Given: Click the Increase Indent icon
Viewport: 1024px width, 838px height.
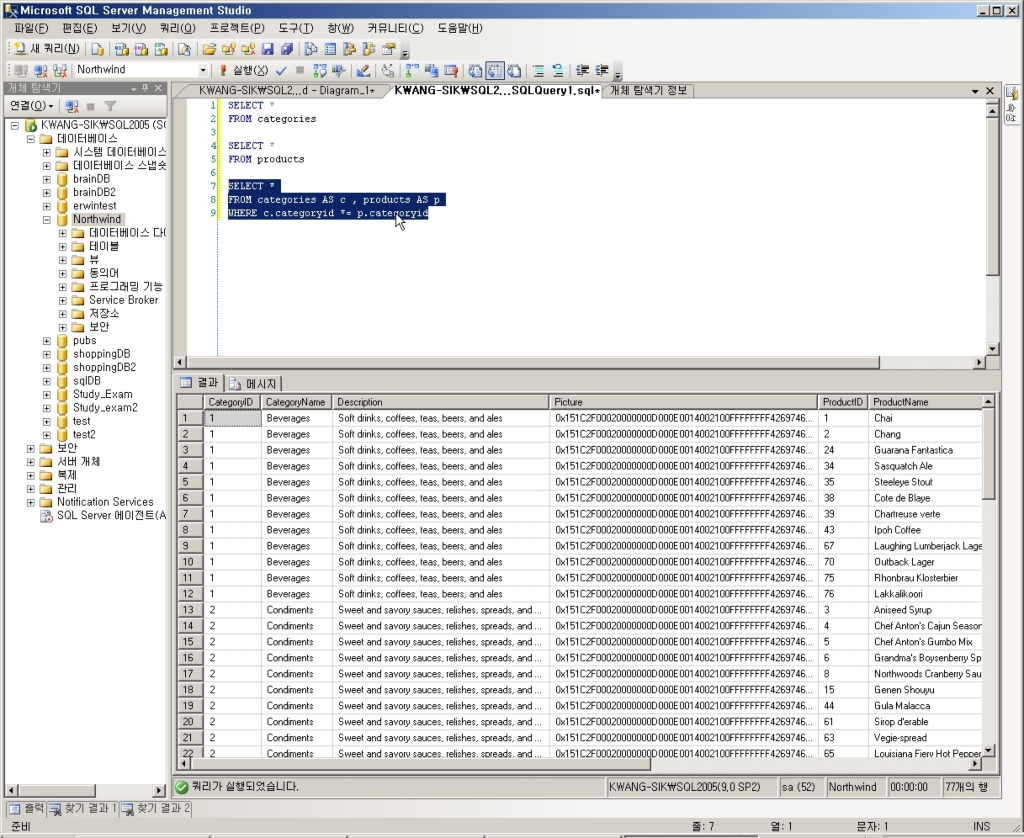Looking at the screenshot, I should 601,70.
